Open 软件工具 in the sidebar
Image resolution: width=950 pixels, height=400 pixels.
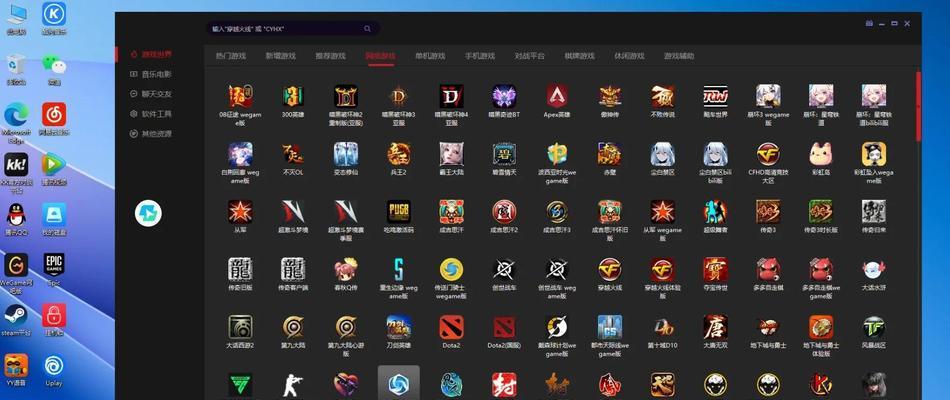pyautogui.click(x=151, y=114)
